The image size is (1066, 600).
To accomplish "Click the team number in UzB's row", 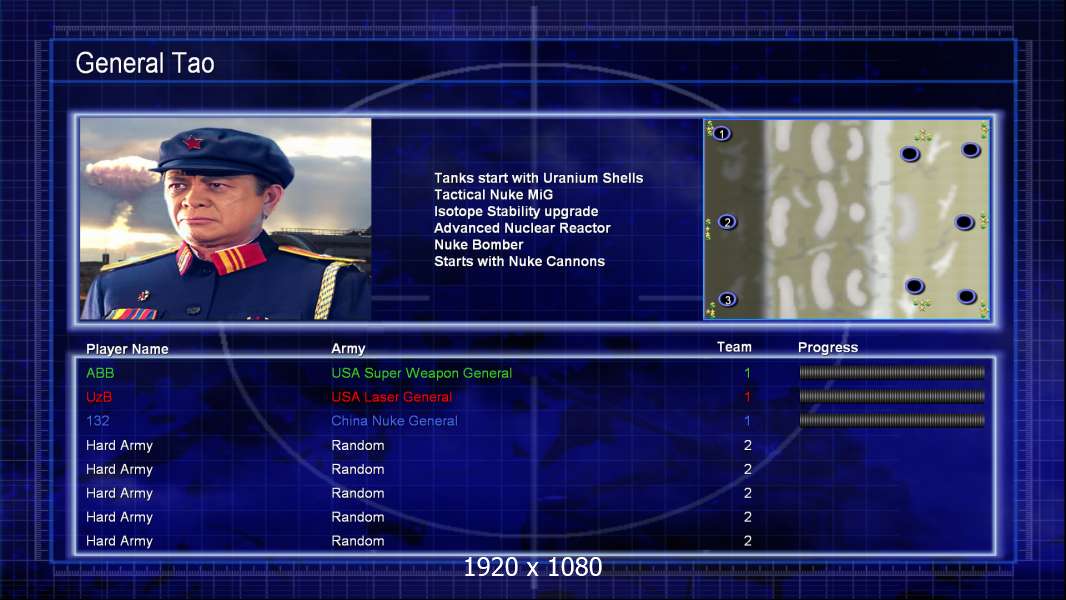I will pos(747,397).
